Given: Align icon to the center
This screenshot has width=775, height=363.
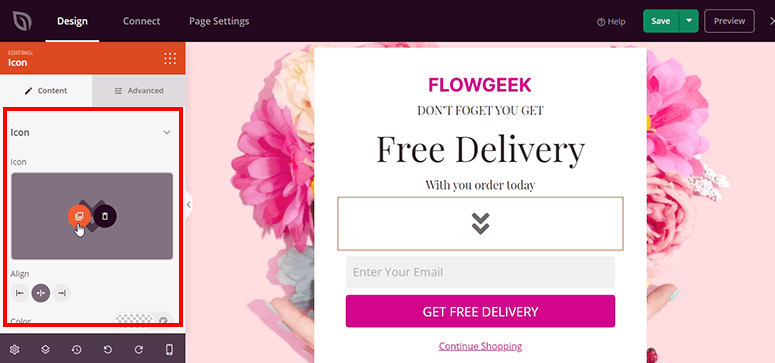Looking at the screenshot, I should (x=41, y=293).
